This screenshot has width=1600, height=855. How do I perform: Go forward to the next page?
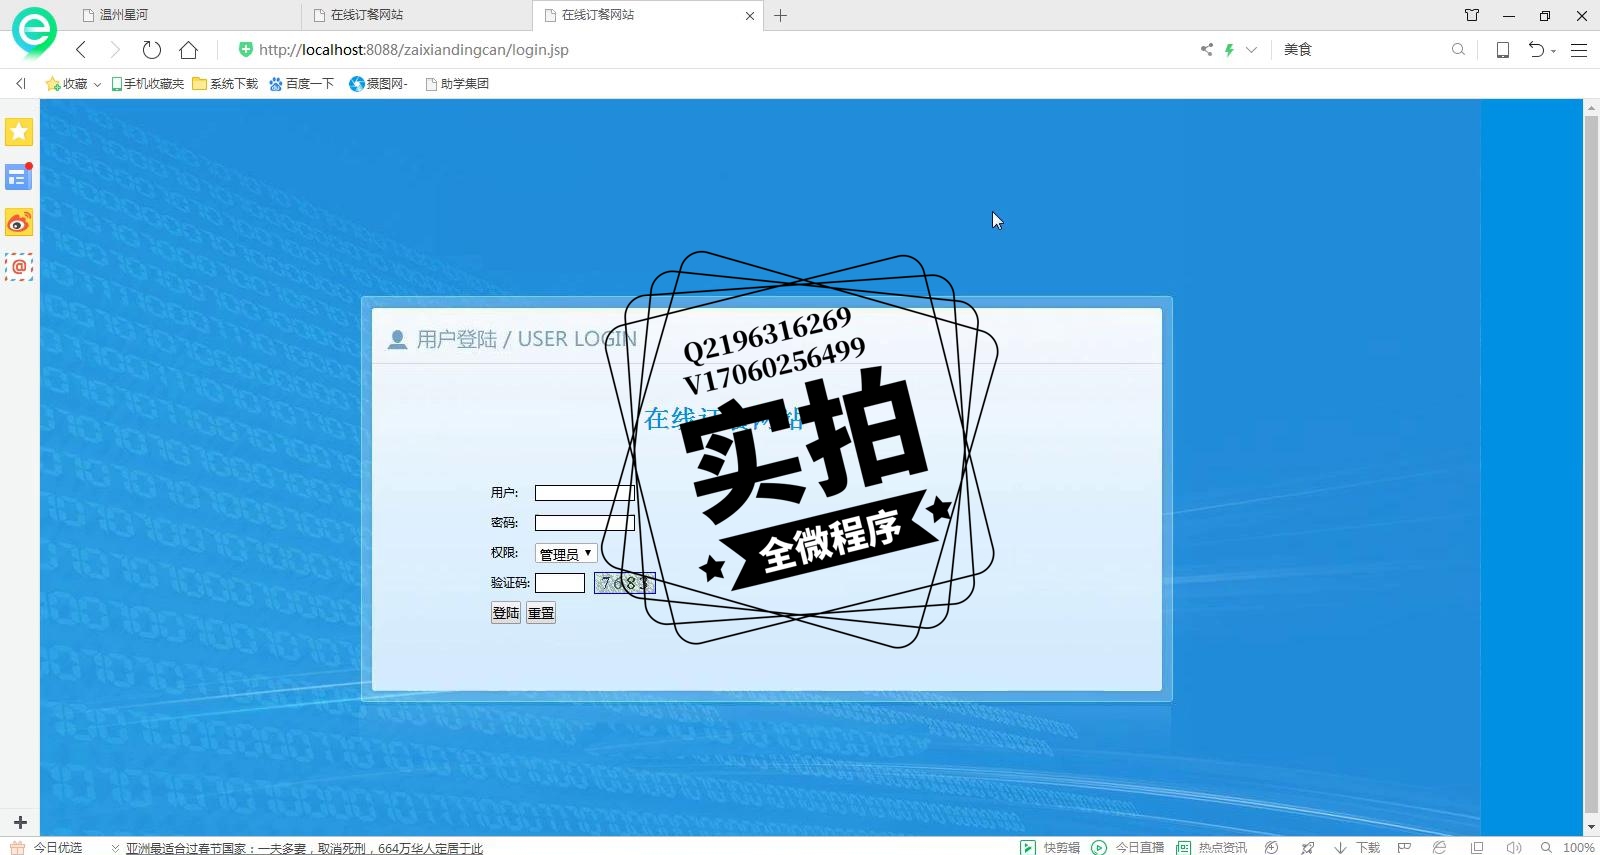[115, 49]
